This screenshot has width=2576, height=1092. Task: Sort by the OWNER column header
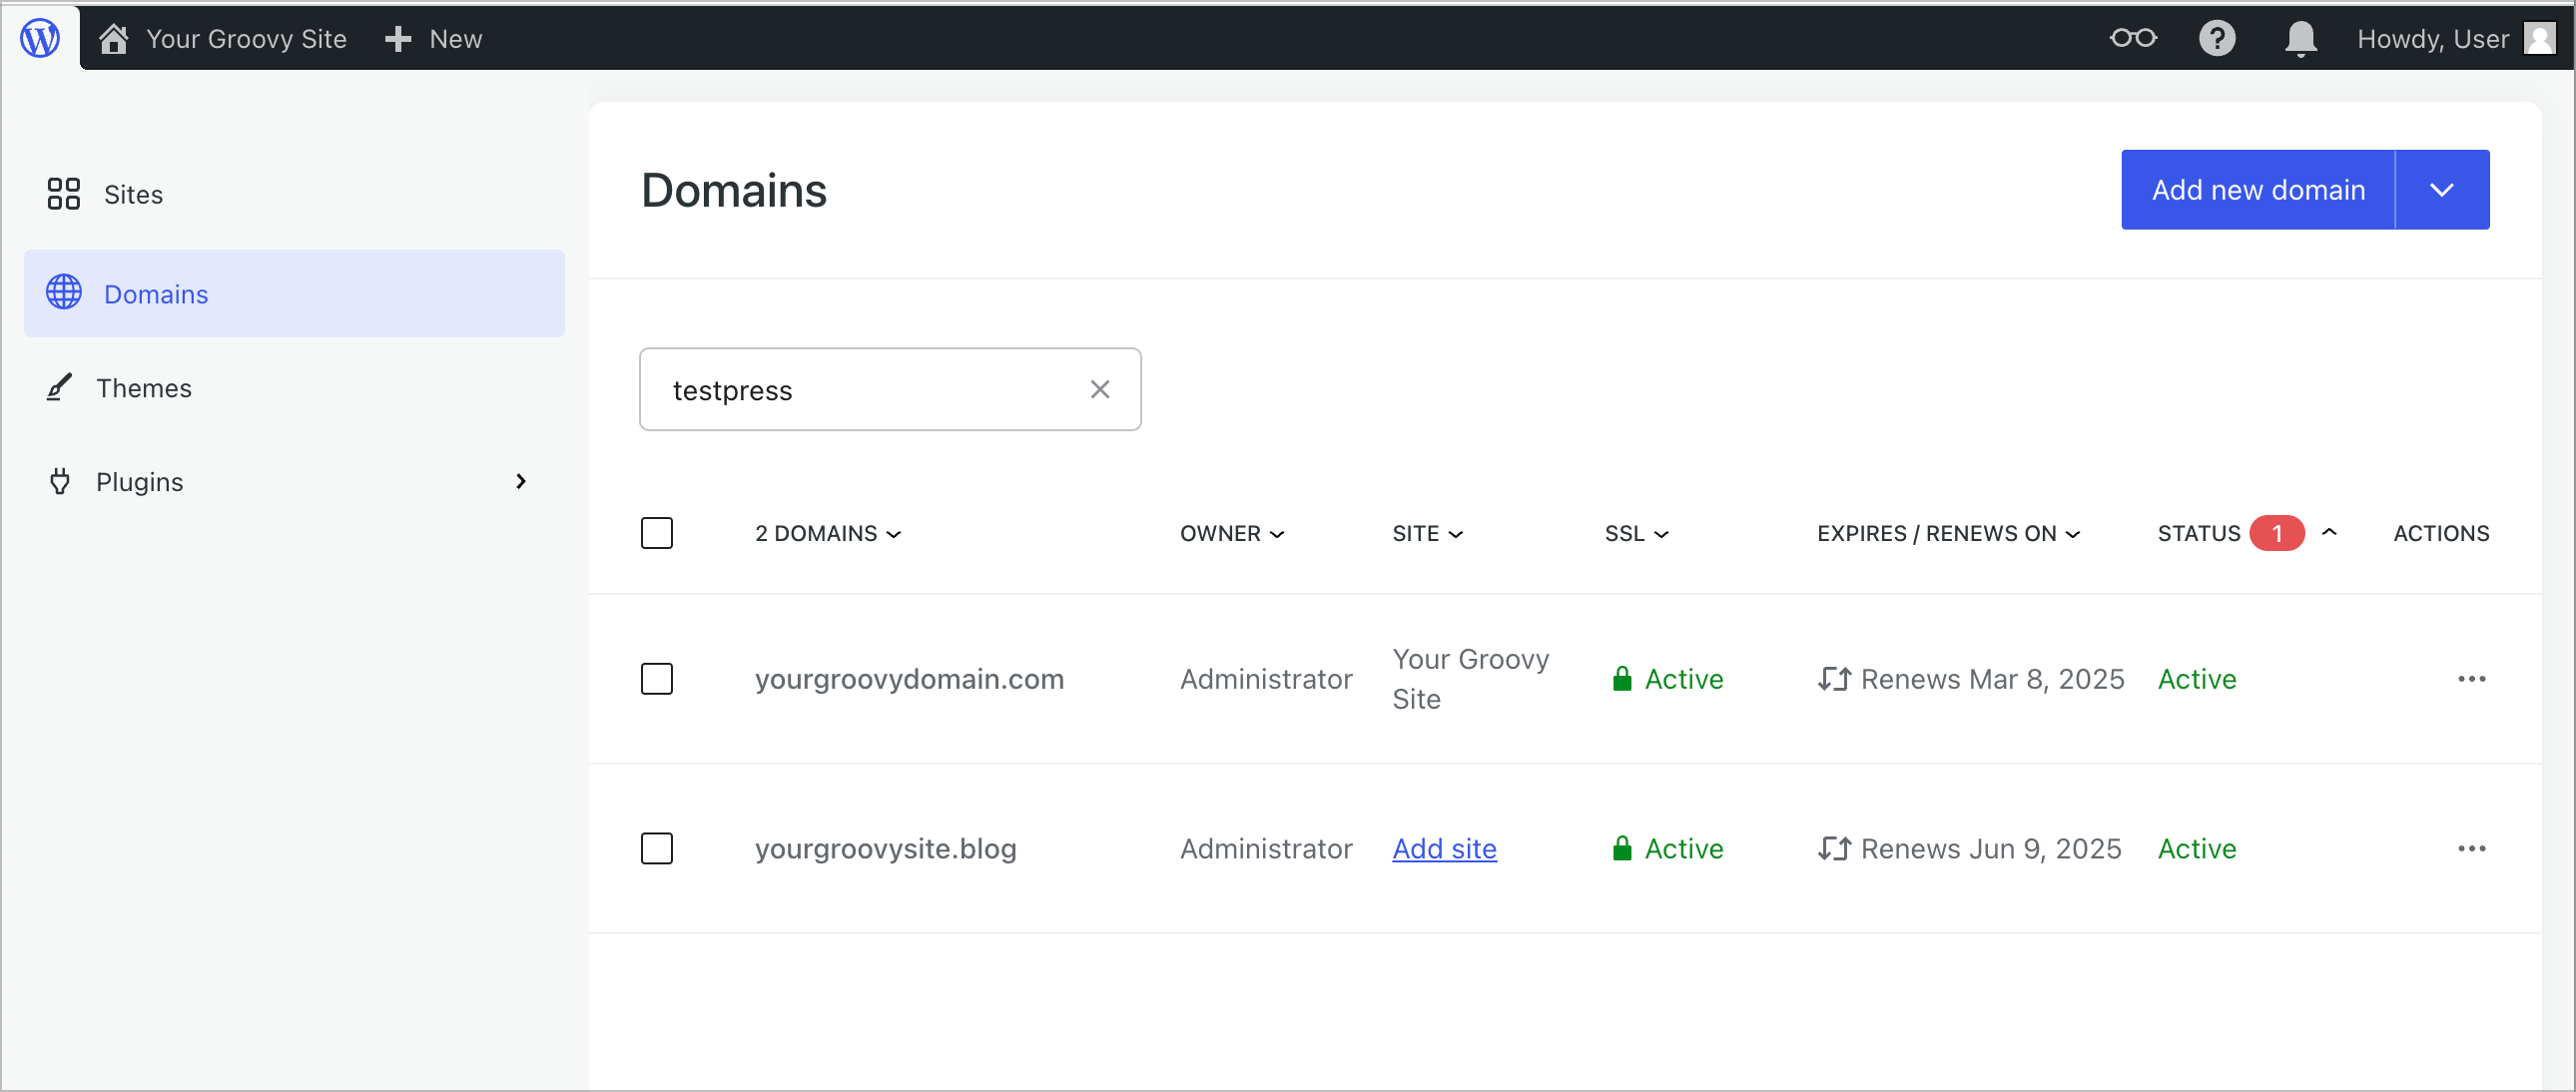click(x=1232, y=534)
